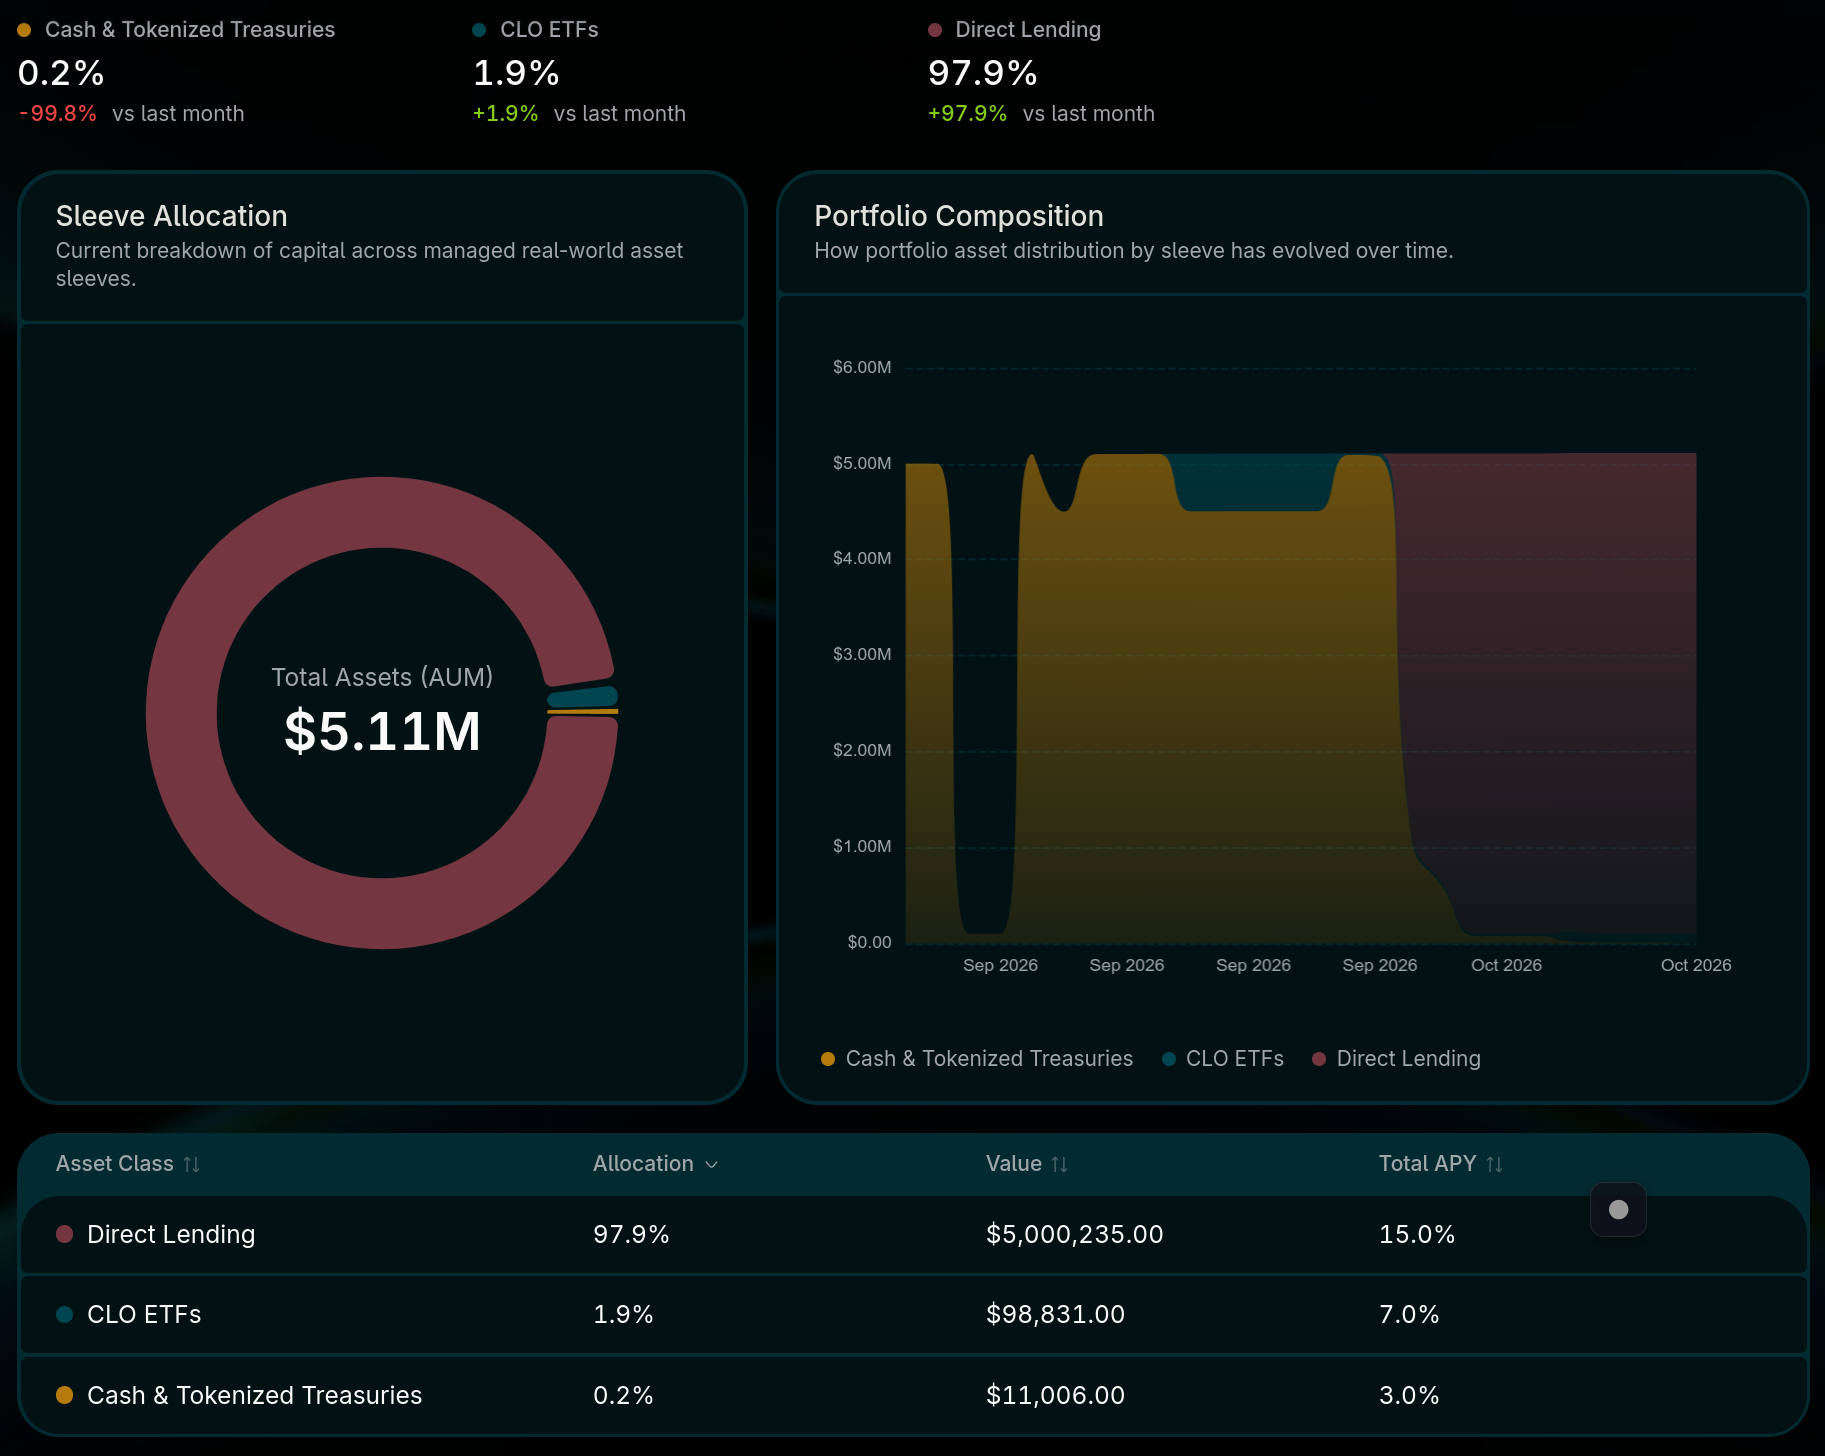Viewport: 1825px width, 1456px height.
Task: Select the CLO ETFs table row
Action: (x=913, y=1315)
